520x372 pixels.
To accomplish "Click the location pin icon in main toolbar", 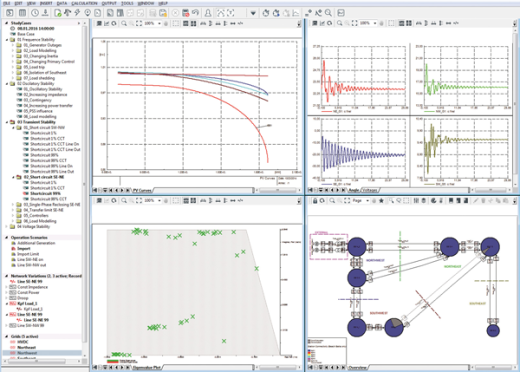I will click(87, 13).
